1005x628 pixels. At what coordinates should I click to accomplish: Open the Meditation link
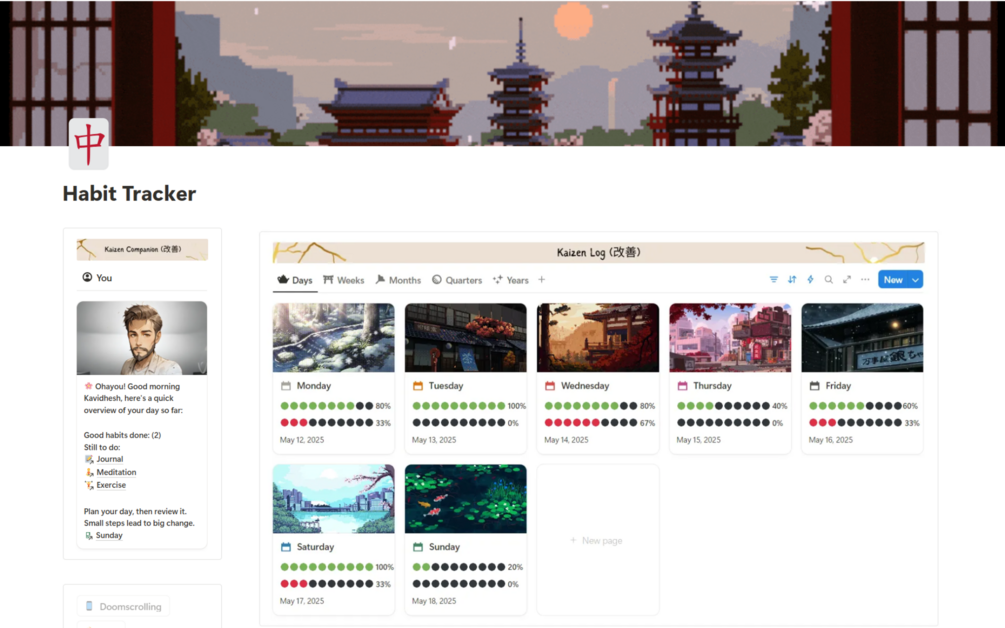(x=116, y=472)
